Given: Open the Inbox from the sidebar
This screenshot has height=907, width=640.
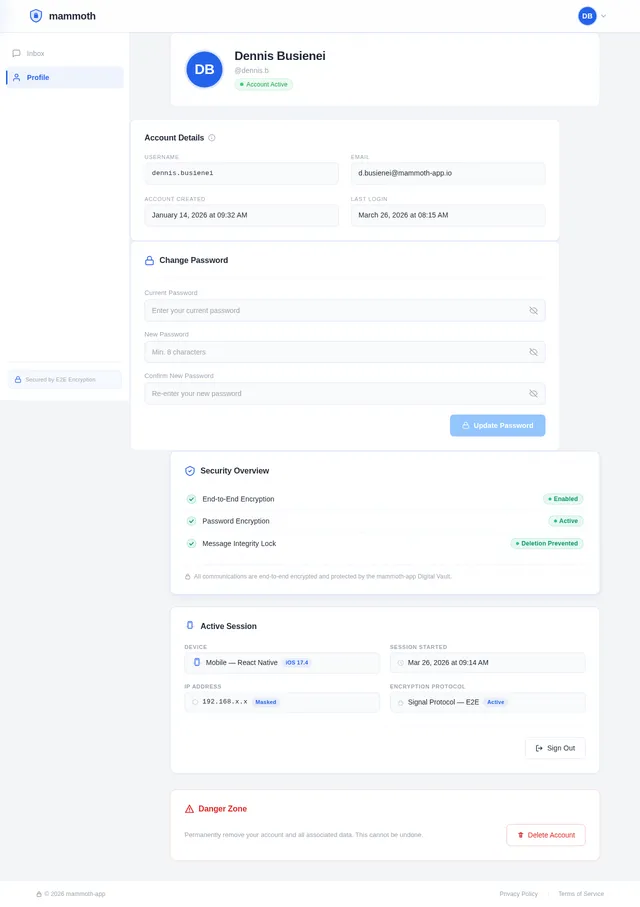Looking at the screenshot, I should coord(35,53).
